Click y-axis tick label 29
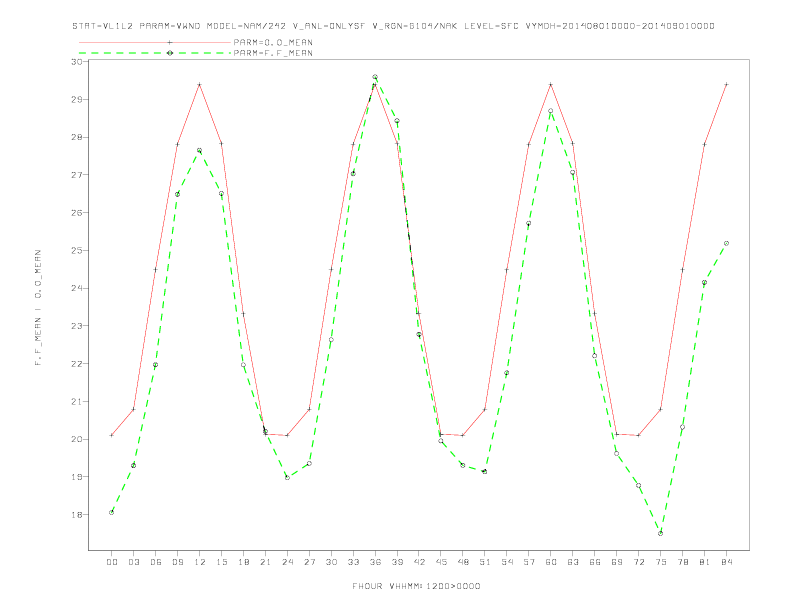 point(76,99)
